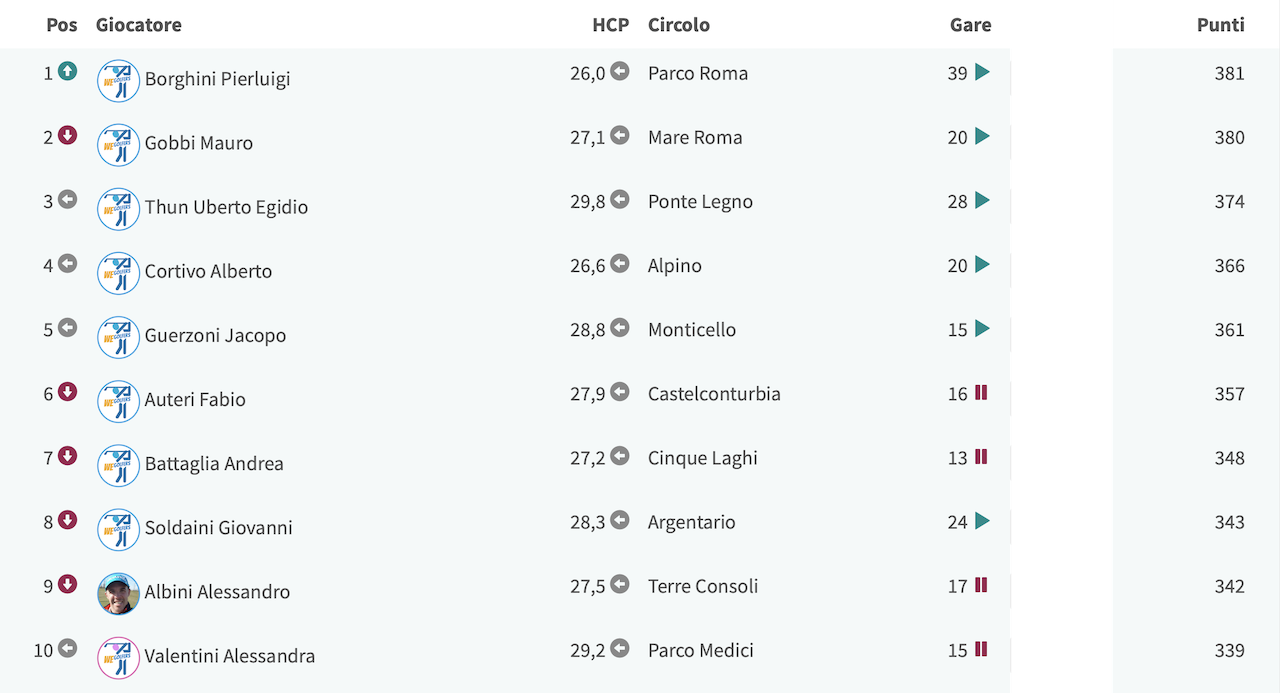Screen dimensions: 1280x693
Task: Sort the table by the HCP header
Action: (x=610, y=25)
